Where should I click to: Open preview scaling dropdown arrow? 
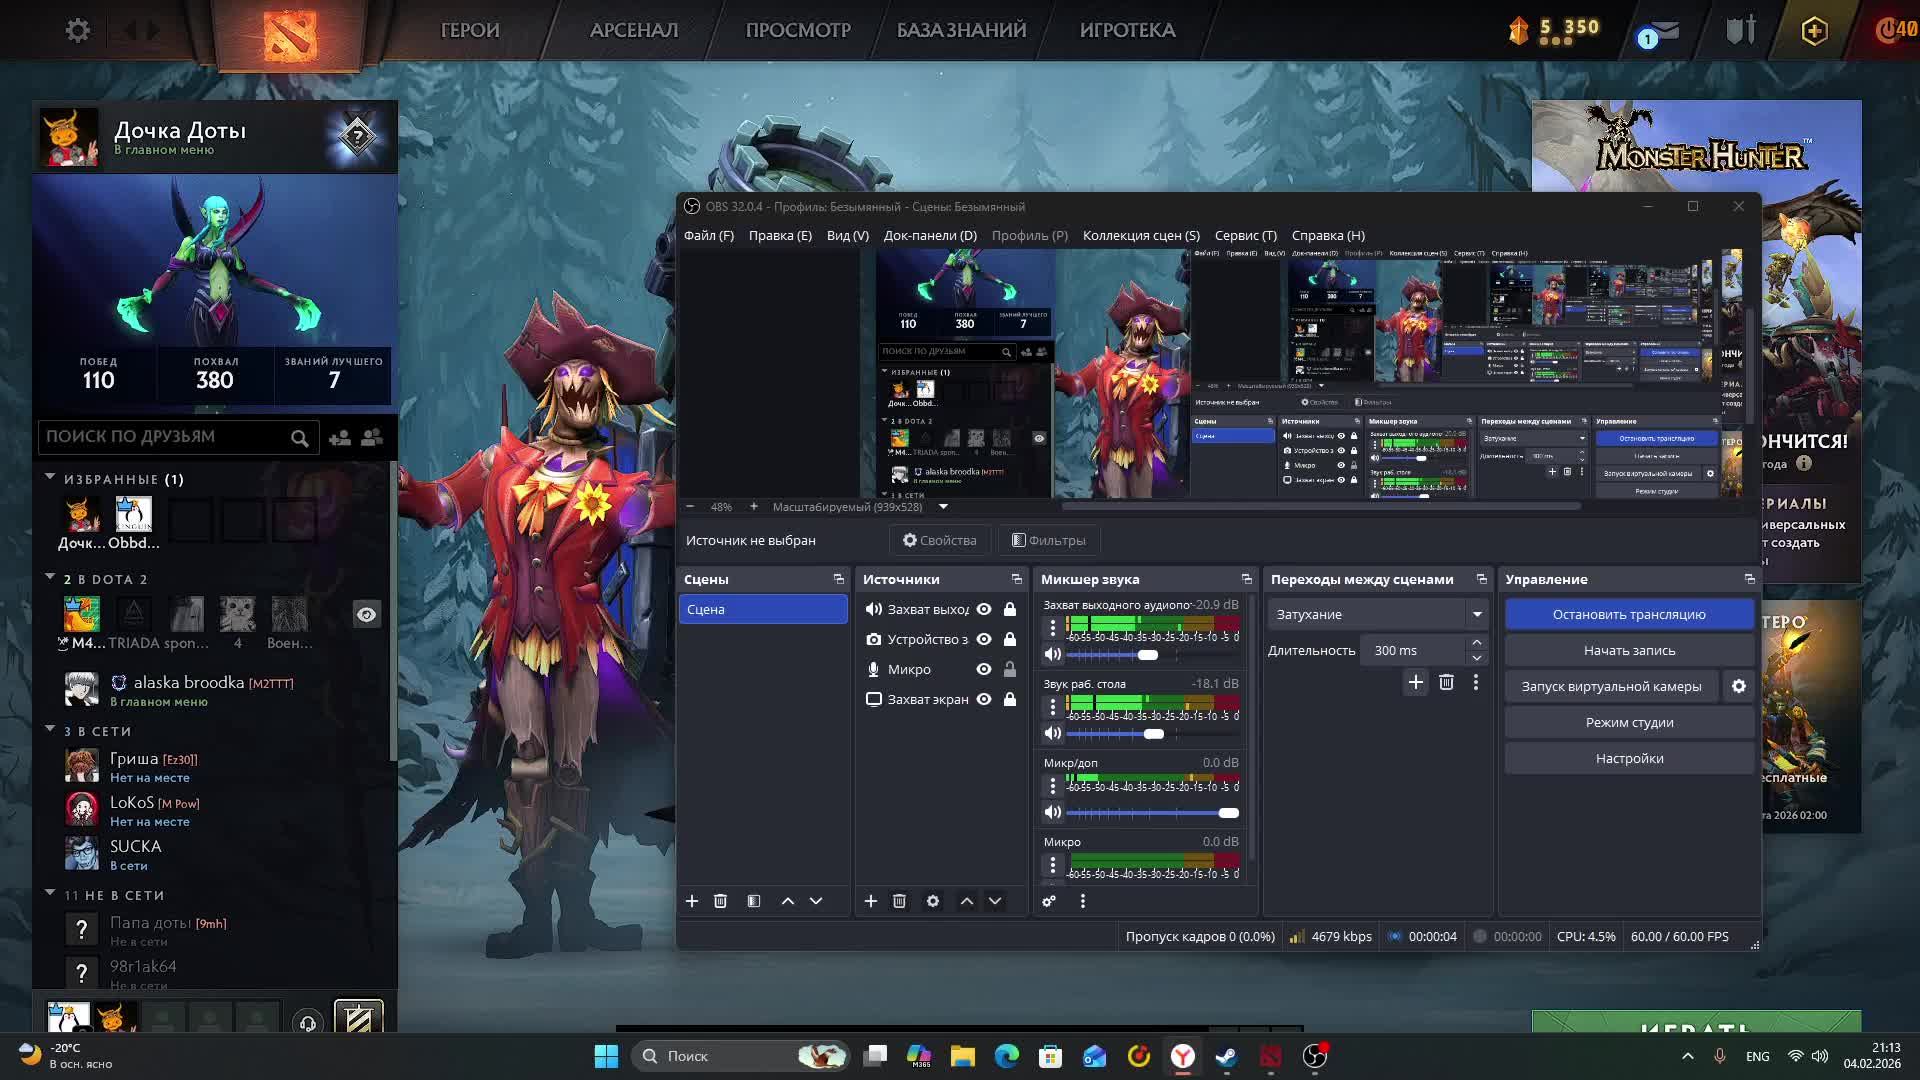[943, 507]
